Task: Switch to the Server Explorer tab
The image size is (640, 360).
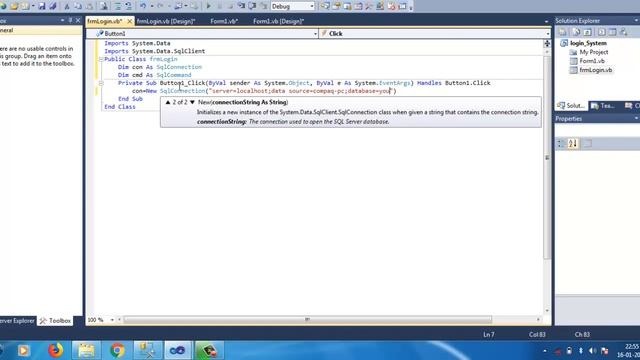Action: [17, 321]
